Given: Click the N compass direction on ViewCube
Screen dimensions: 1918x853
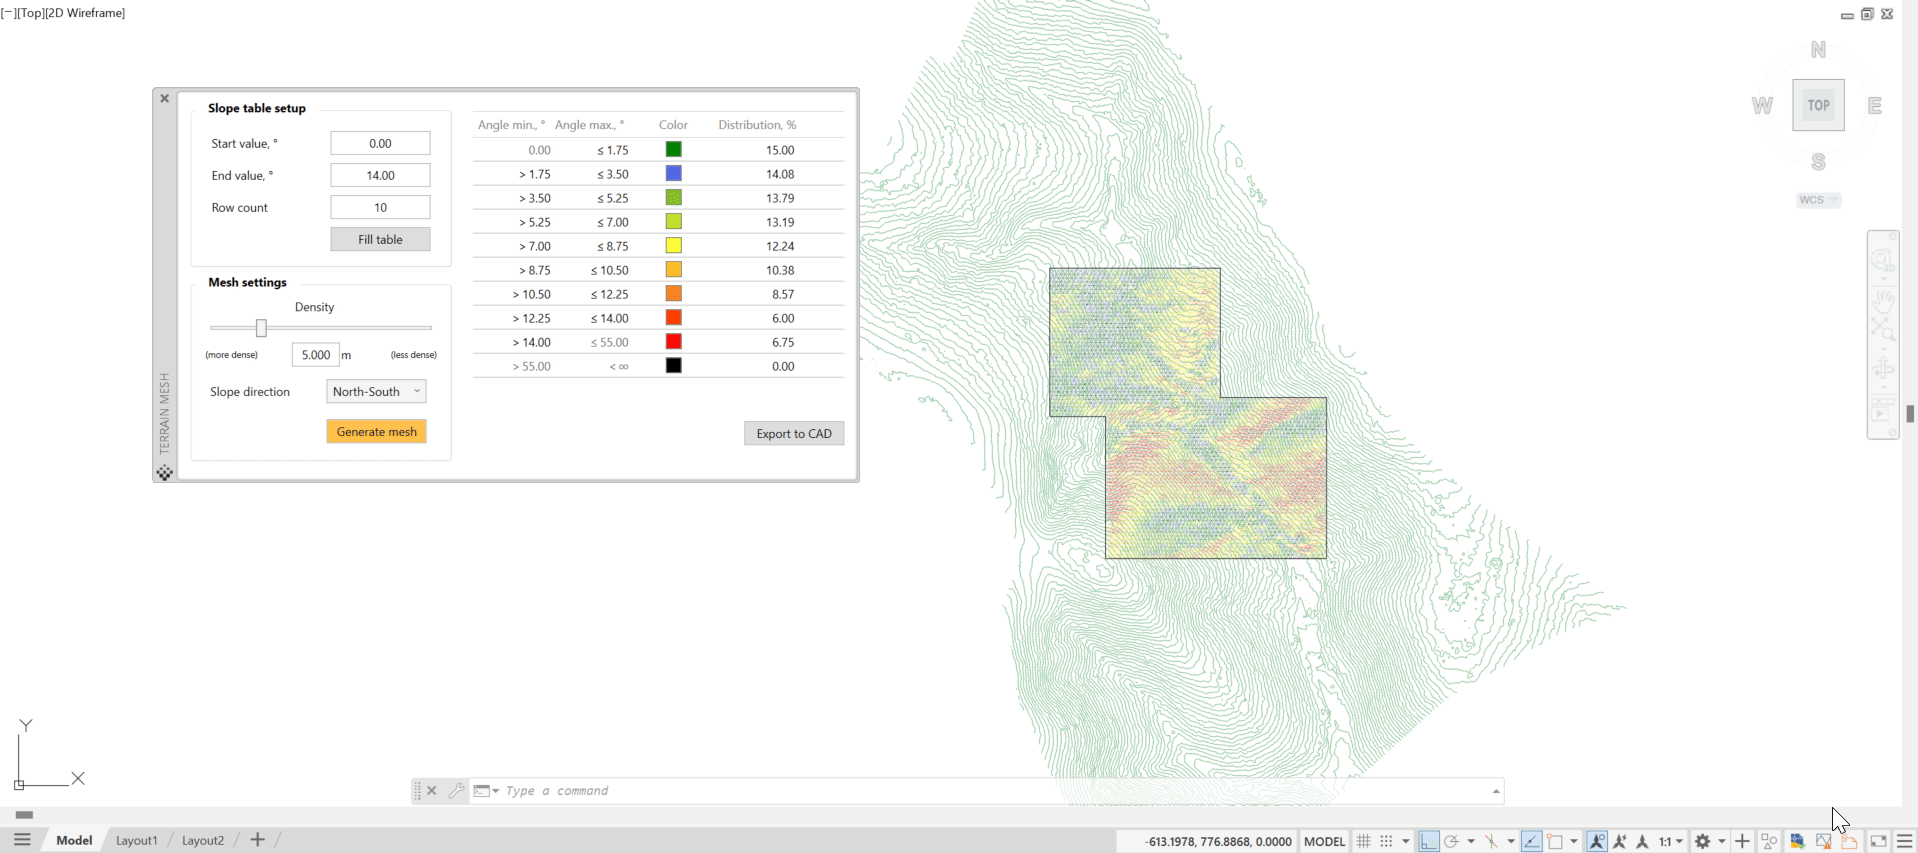Looking at the screenshot, I should pyautogui.click(x=1818, y=50).
